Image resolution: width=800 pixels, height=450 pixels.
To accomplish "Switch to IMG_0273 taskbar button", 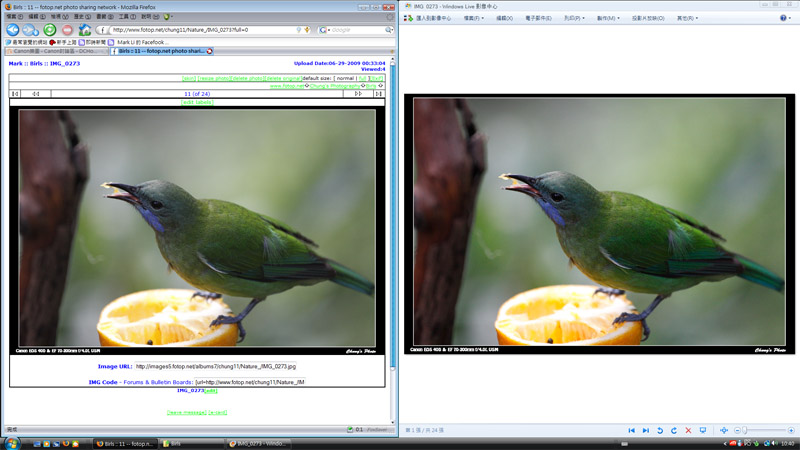I will pyautogui.click(x=259, y=444).
